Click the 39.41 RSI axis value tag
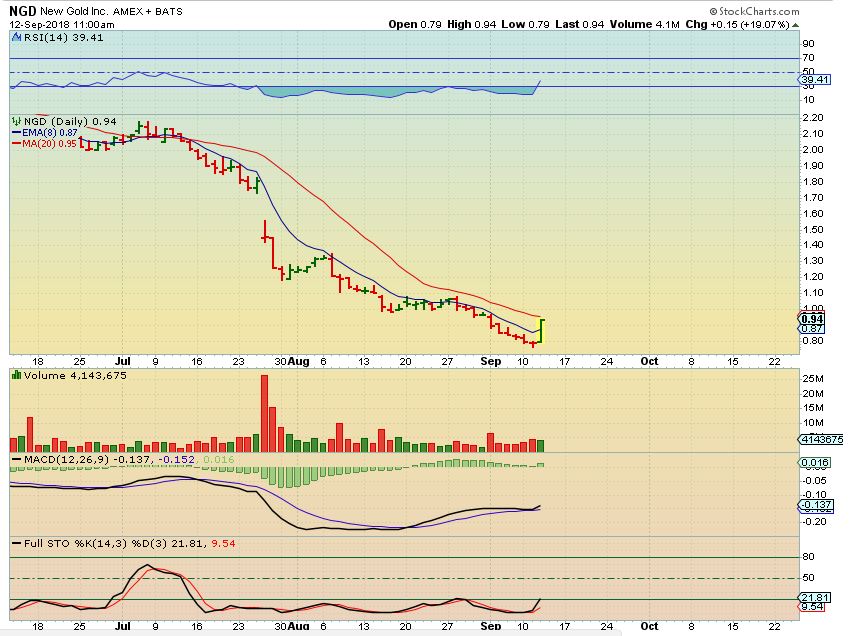The height and width of the screenshot is (636, 859). (815, 79)
